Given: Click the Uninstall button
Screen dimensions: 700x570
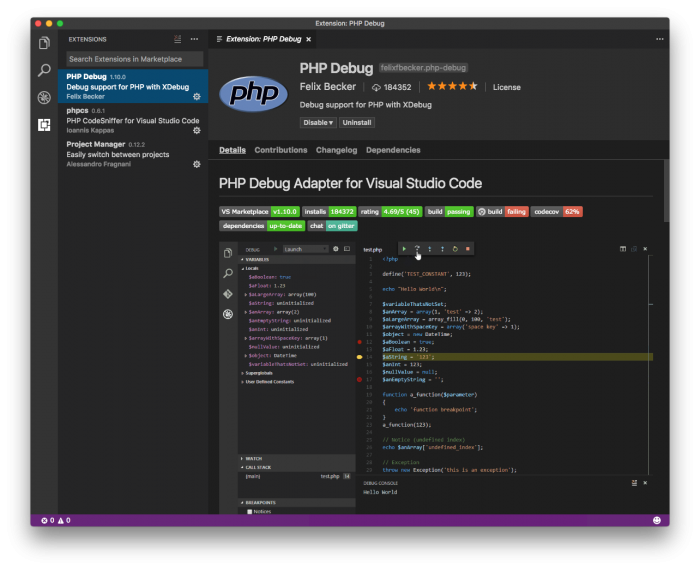Looking at the screenshot, I should 357,123.
